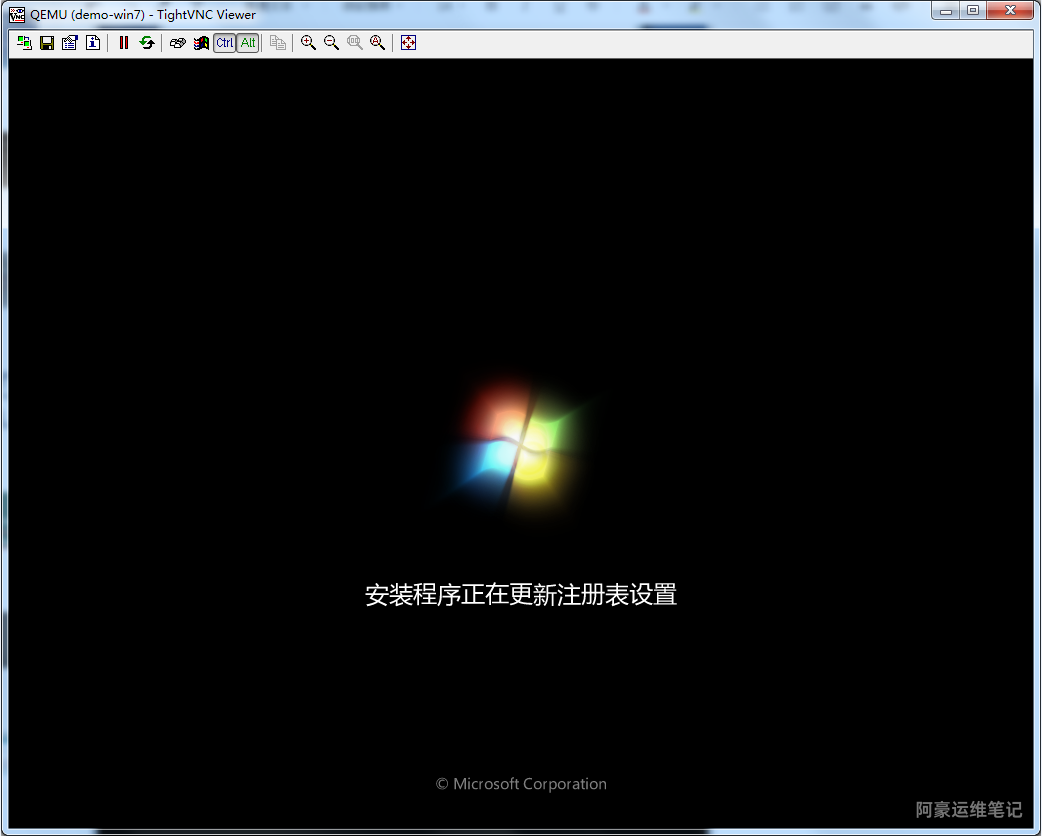Click the Transfer Files toolbar icon
Screen dimensions: 1042x836
click(x=278, y=43)
